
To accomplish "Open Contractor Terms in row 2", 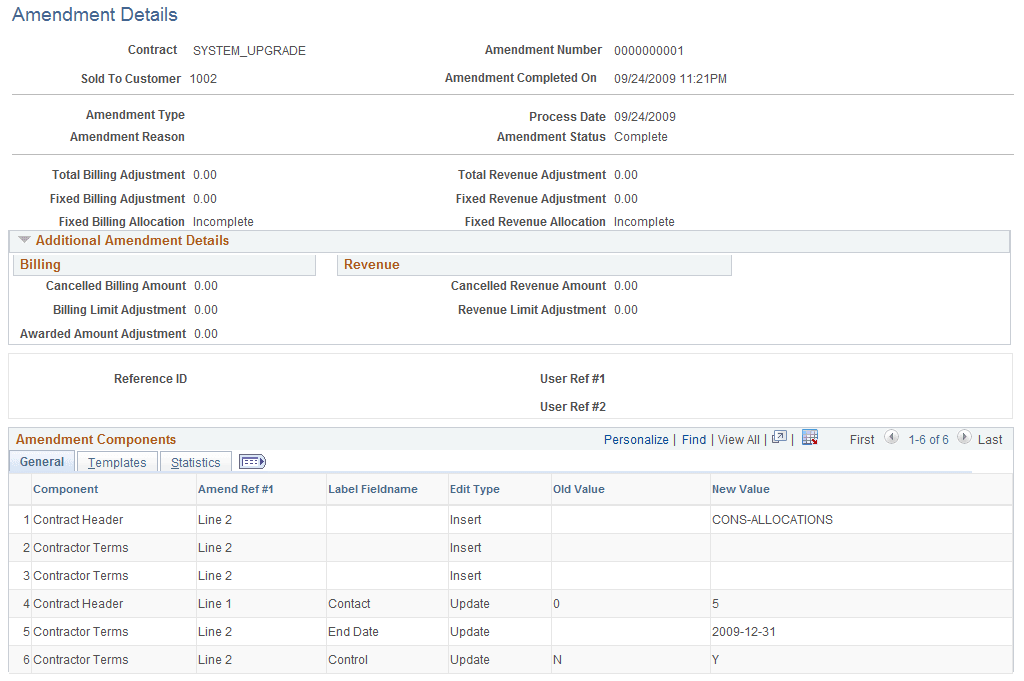I will point(80,547).
